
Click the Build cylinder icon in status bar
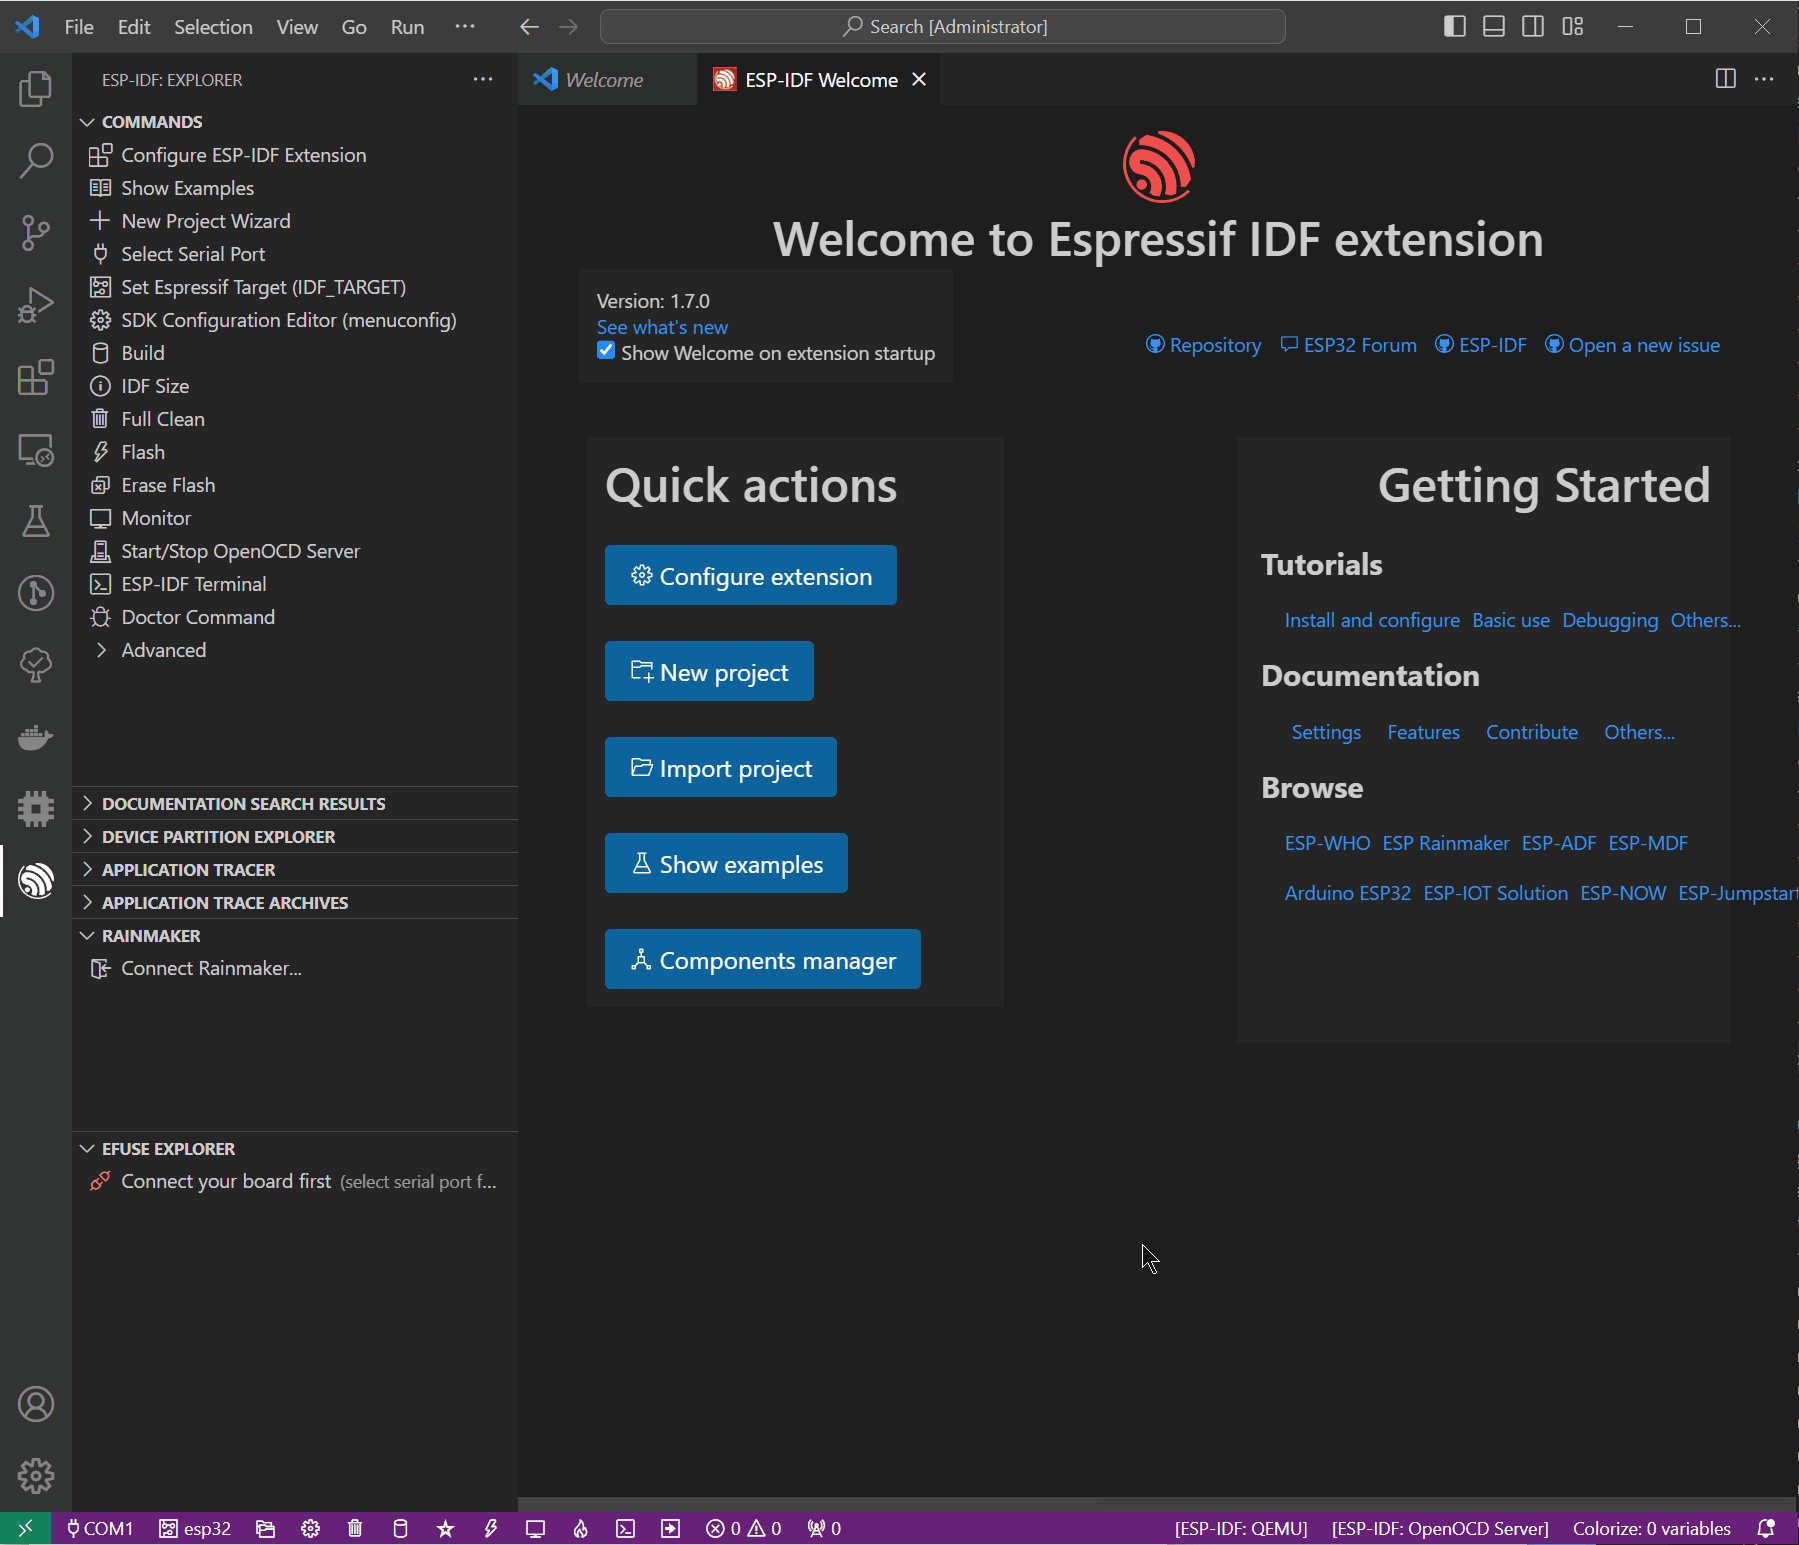click(400, 1528)
